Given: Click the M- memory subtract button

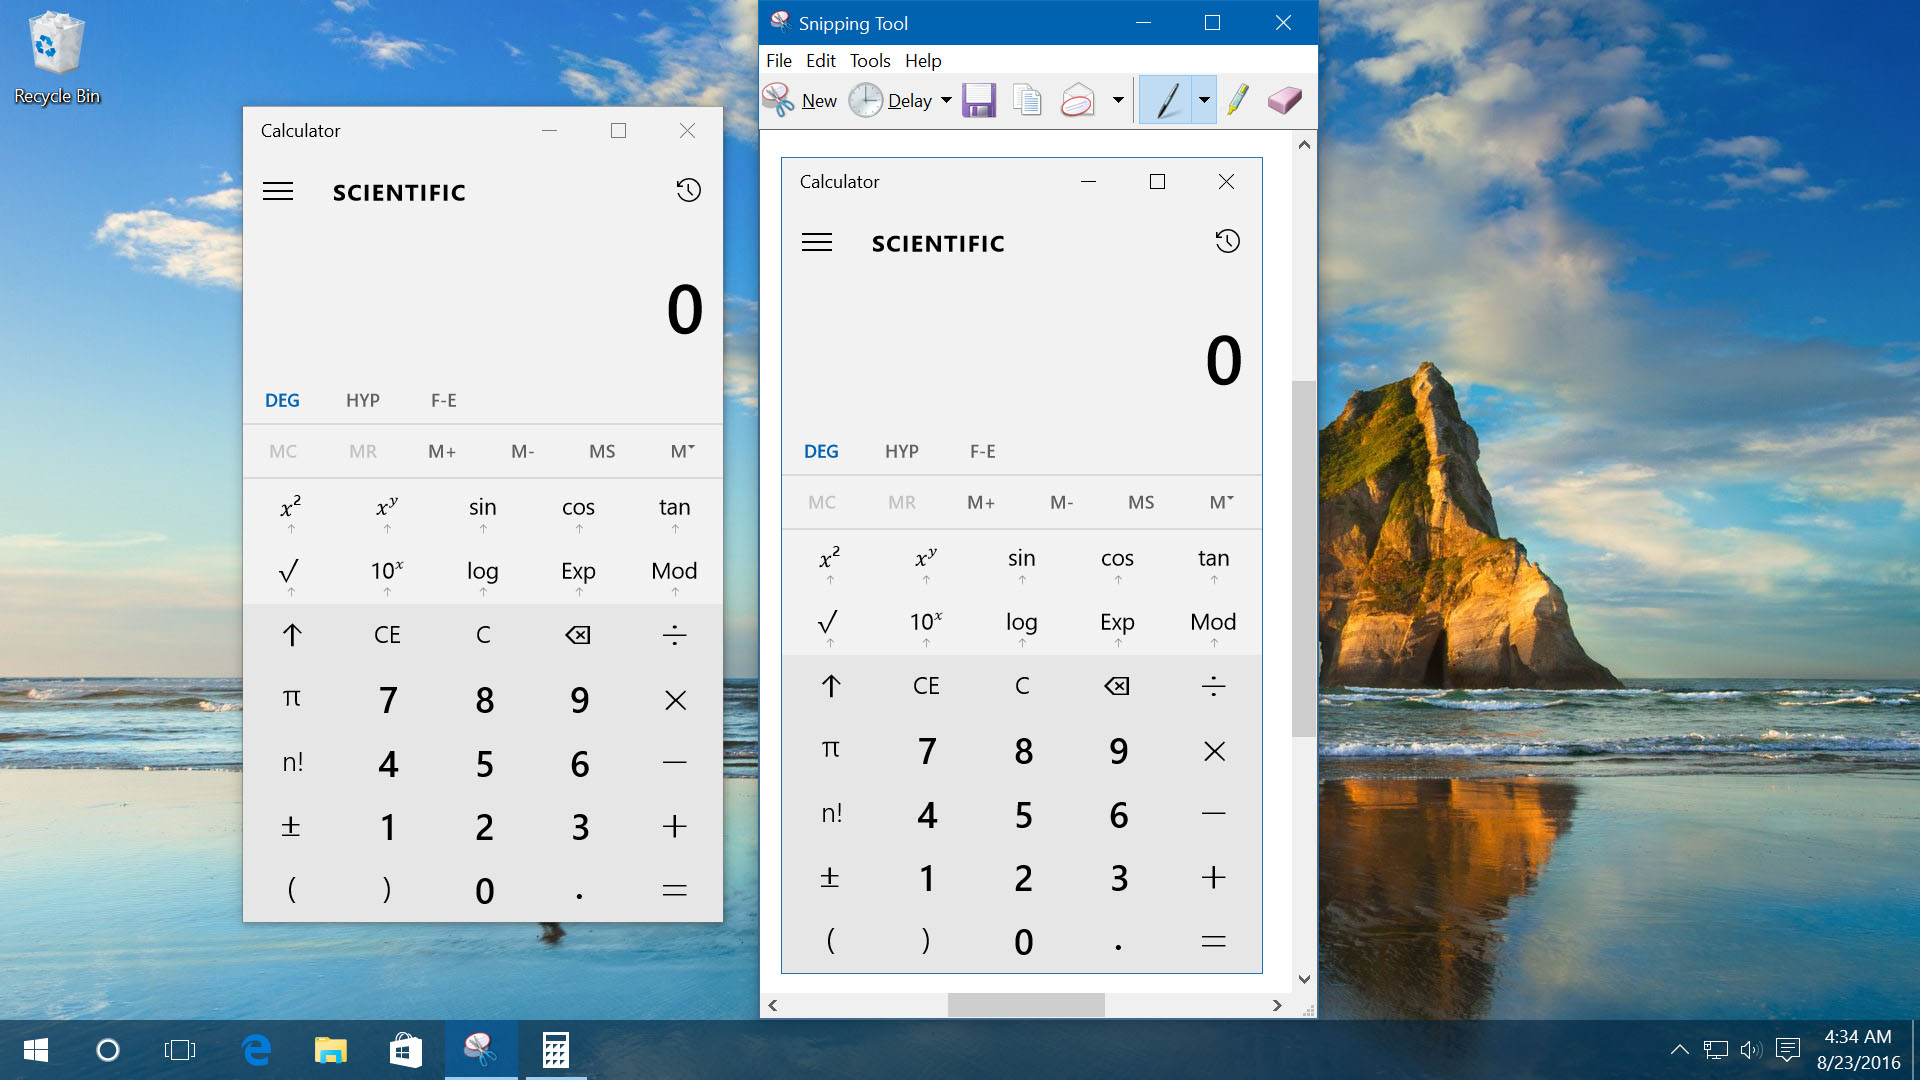Looking at the screenshot, I should (x=522, y=452).
